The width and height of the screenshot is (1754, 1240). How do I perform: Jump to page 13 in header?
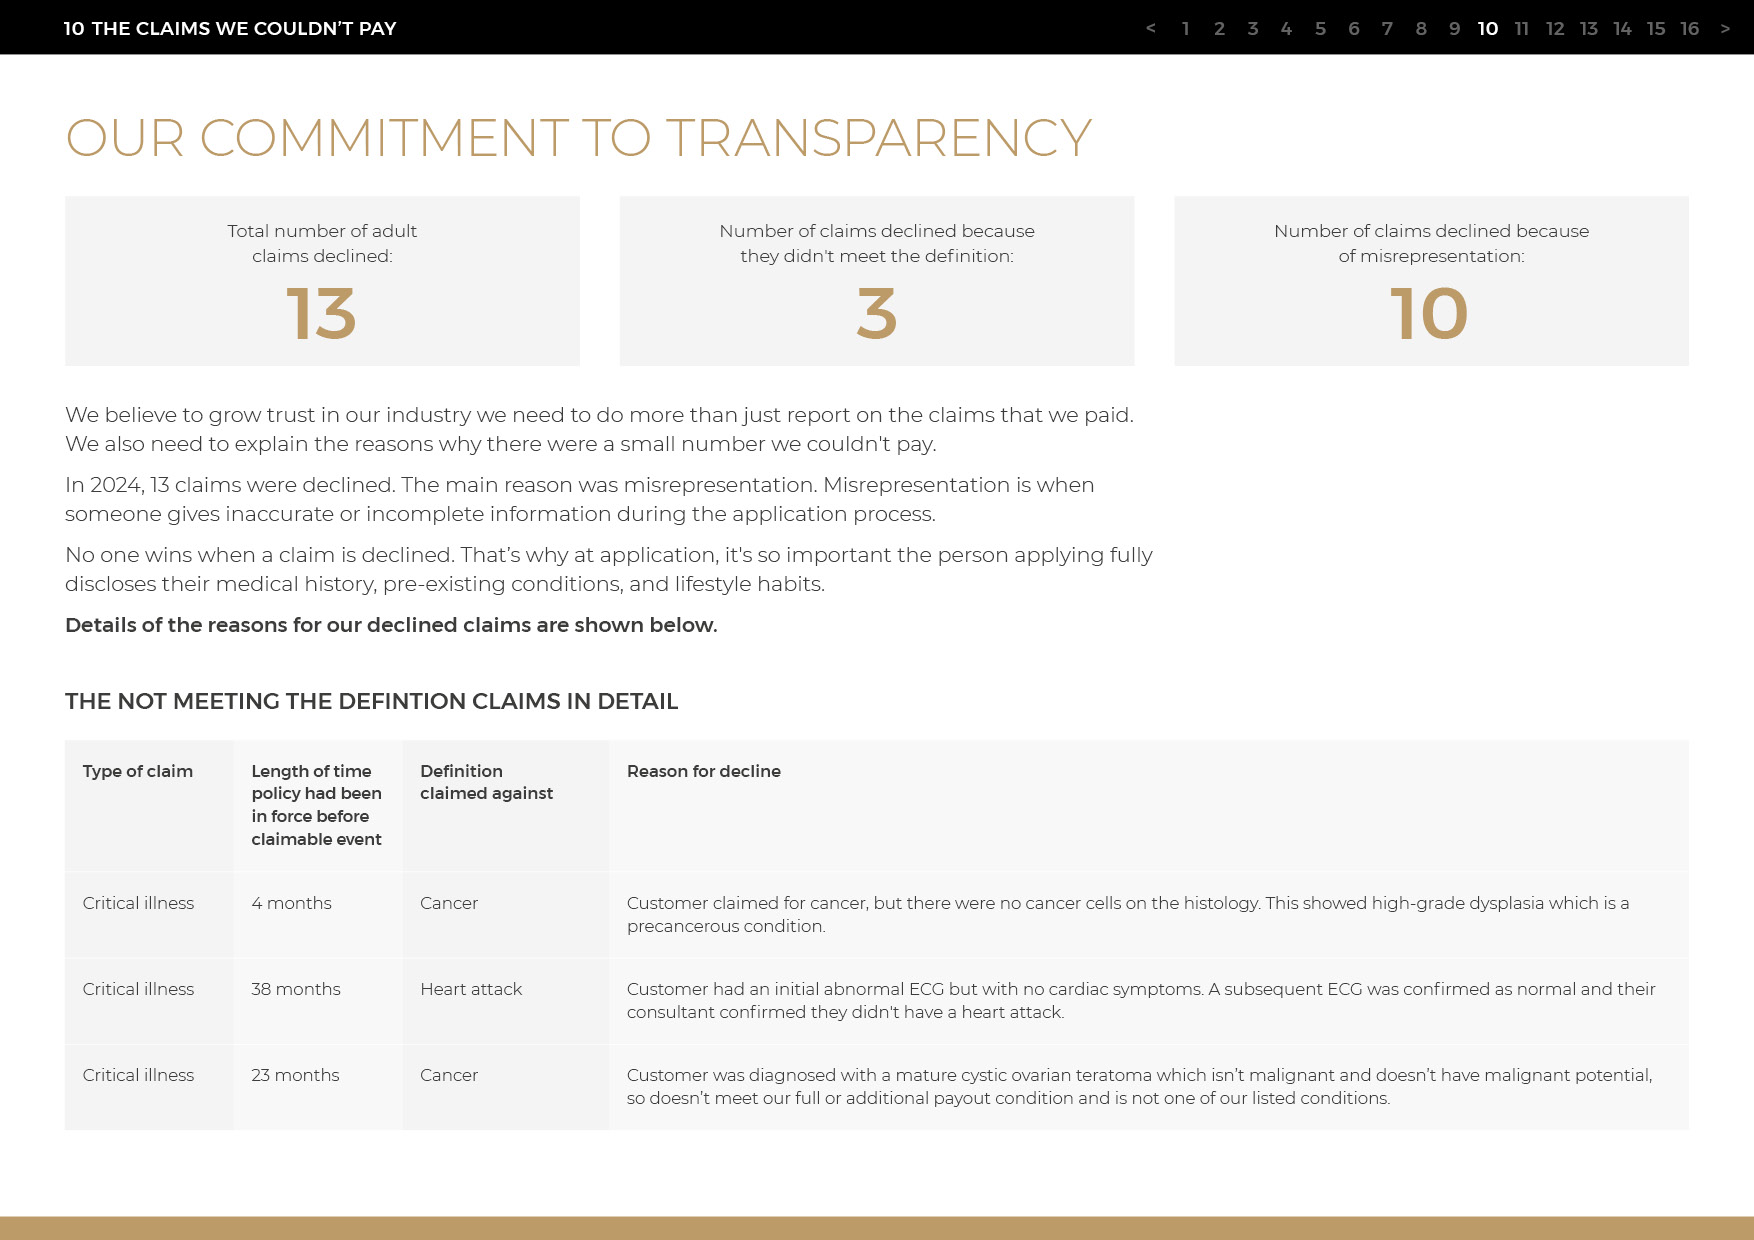tap(1589, 28)
